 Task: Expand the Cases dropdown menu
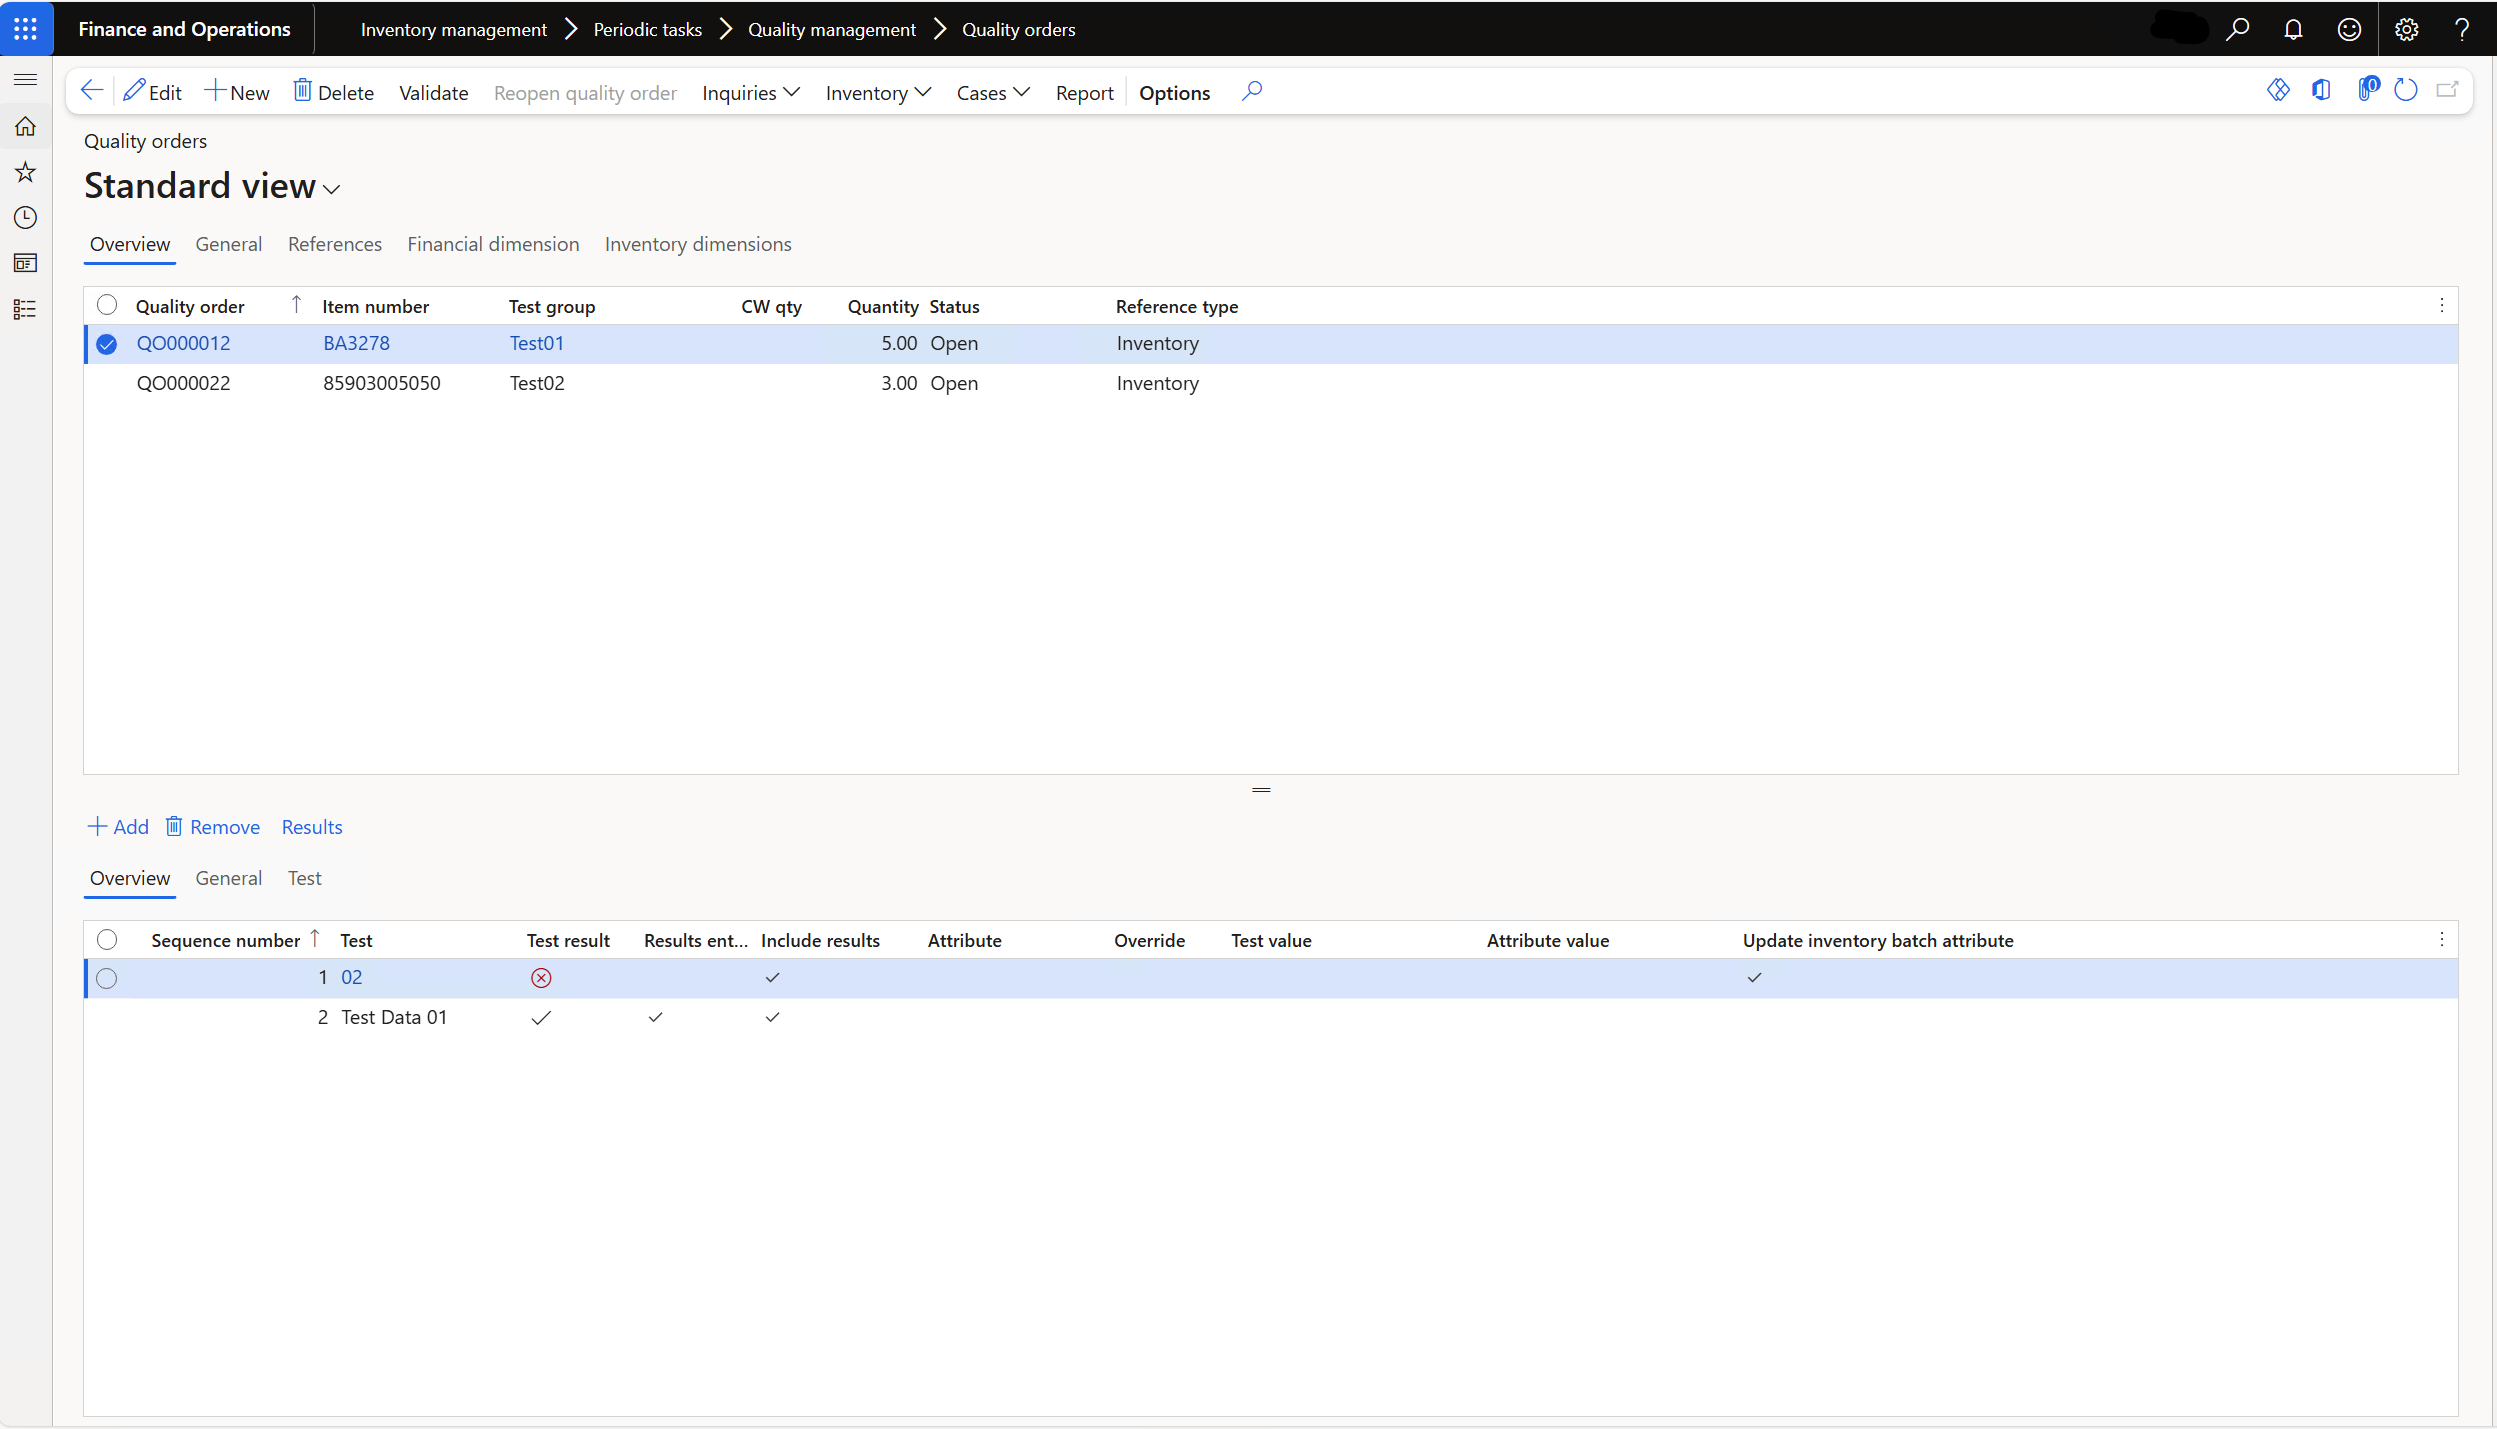[992, 92]
